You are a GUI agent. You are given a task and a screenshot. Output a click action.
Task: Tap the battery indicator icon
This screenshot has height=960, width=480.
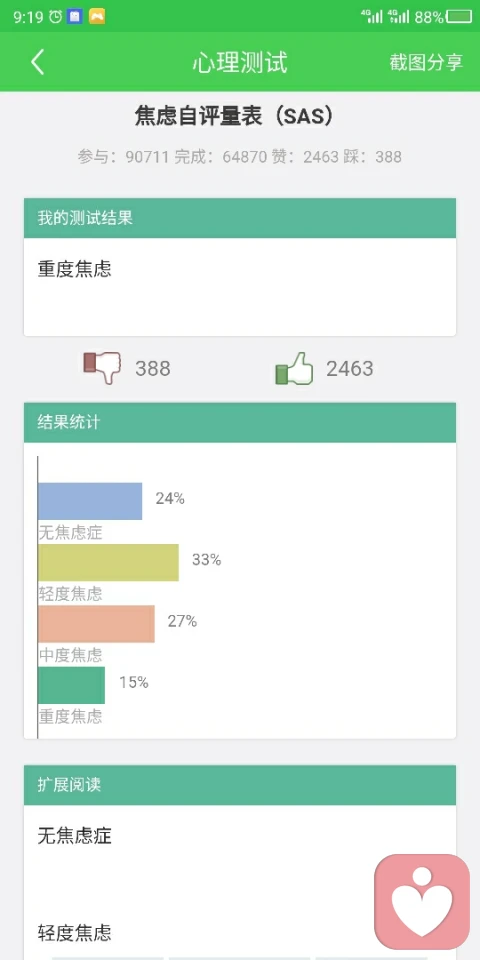459,17
